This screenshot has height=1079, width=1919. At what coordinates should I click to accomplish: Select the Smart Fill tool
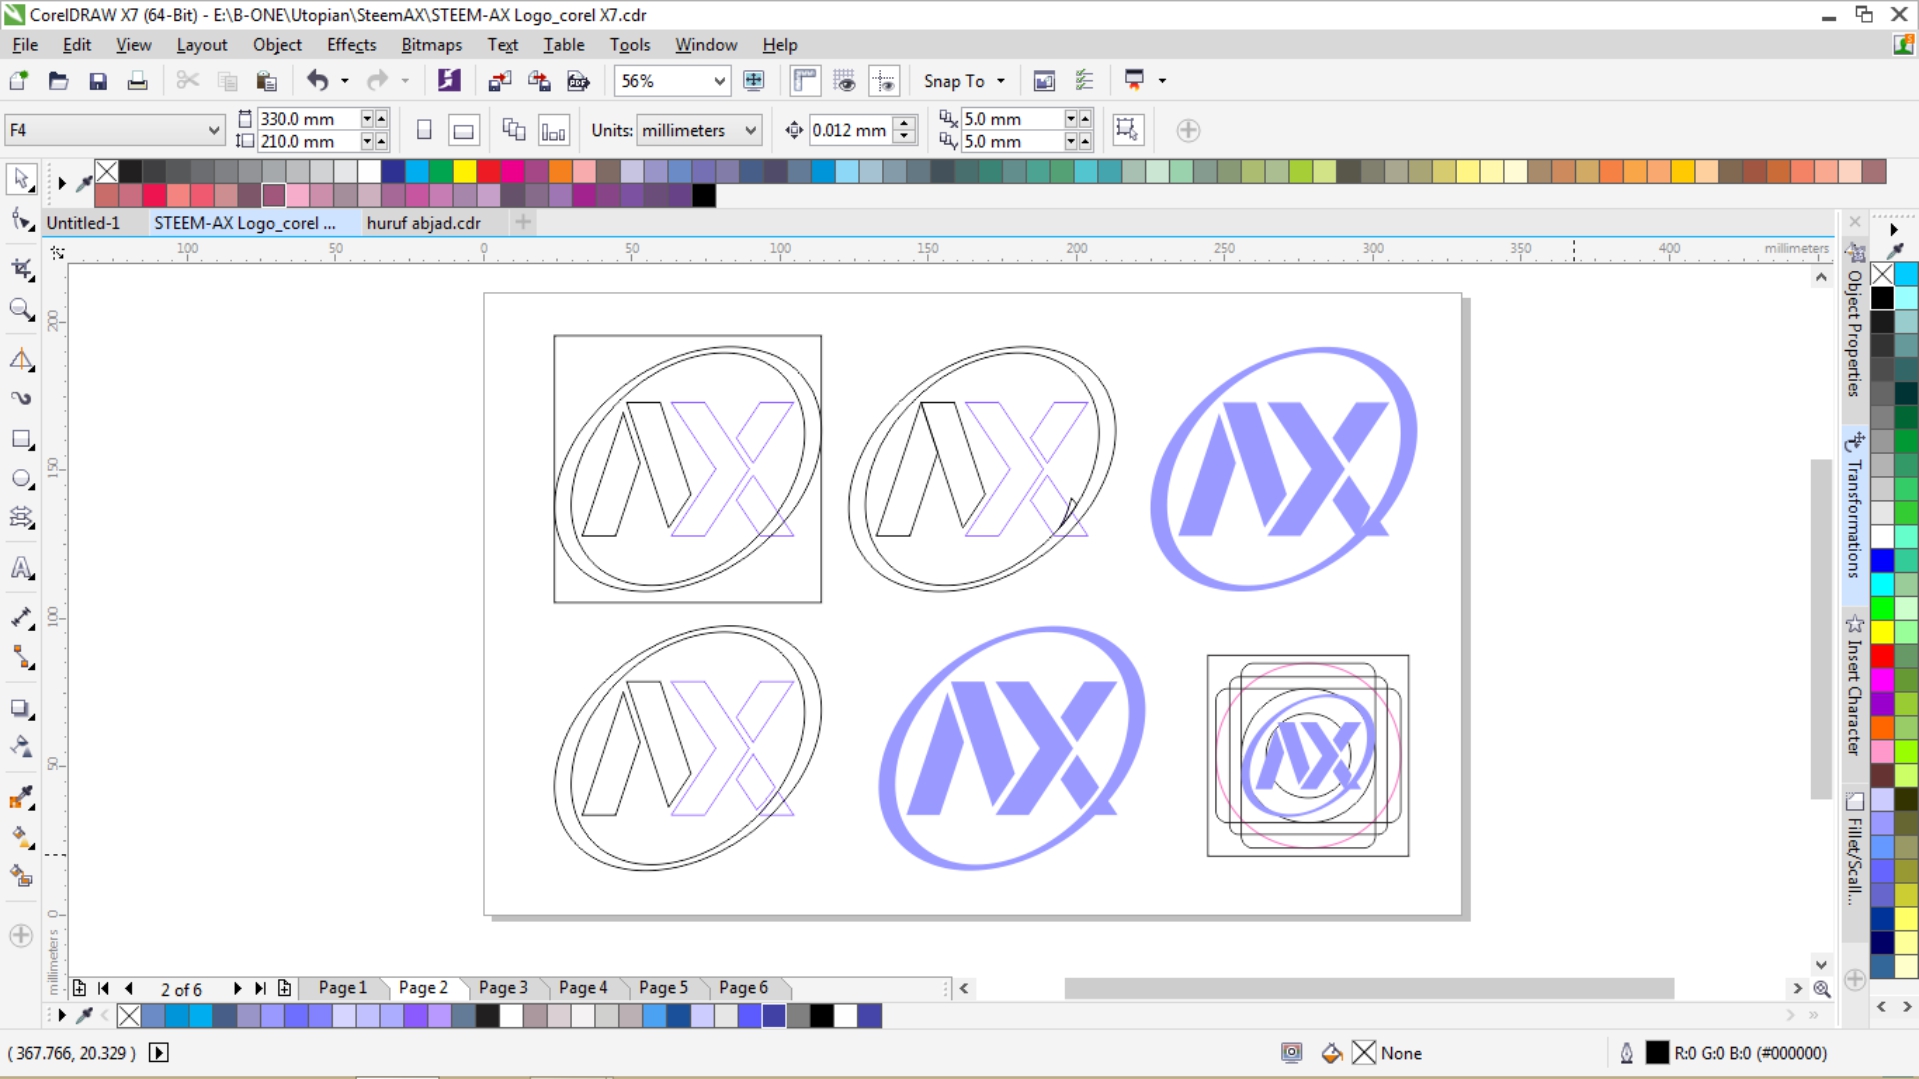[x=21, y=876]
